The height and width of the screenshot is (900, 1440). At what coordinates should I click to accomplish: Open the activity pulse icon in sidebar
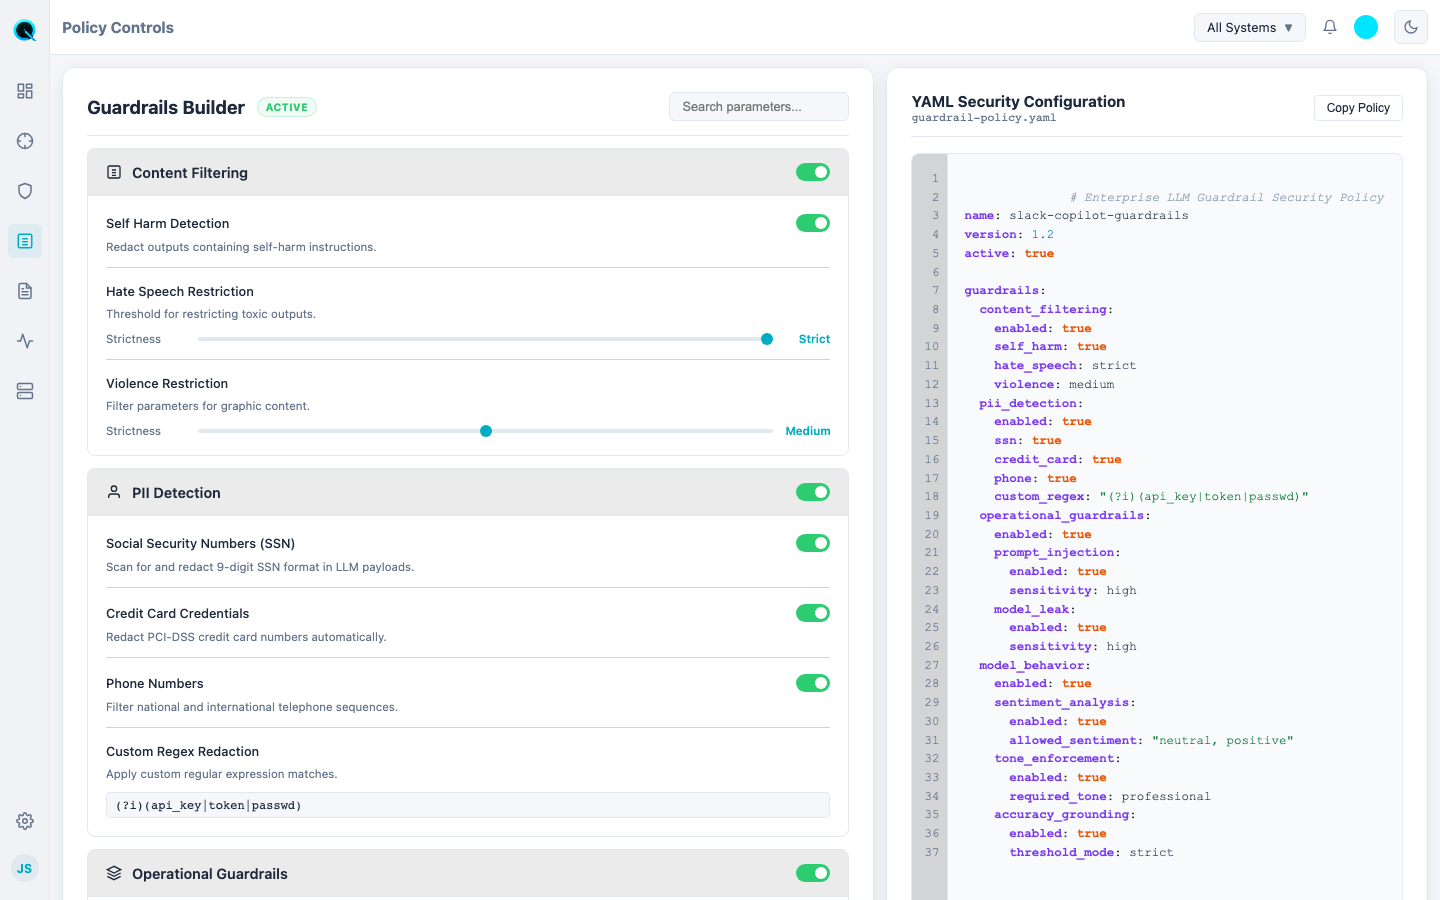point(25,341)
